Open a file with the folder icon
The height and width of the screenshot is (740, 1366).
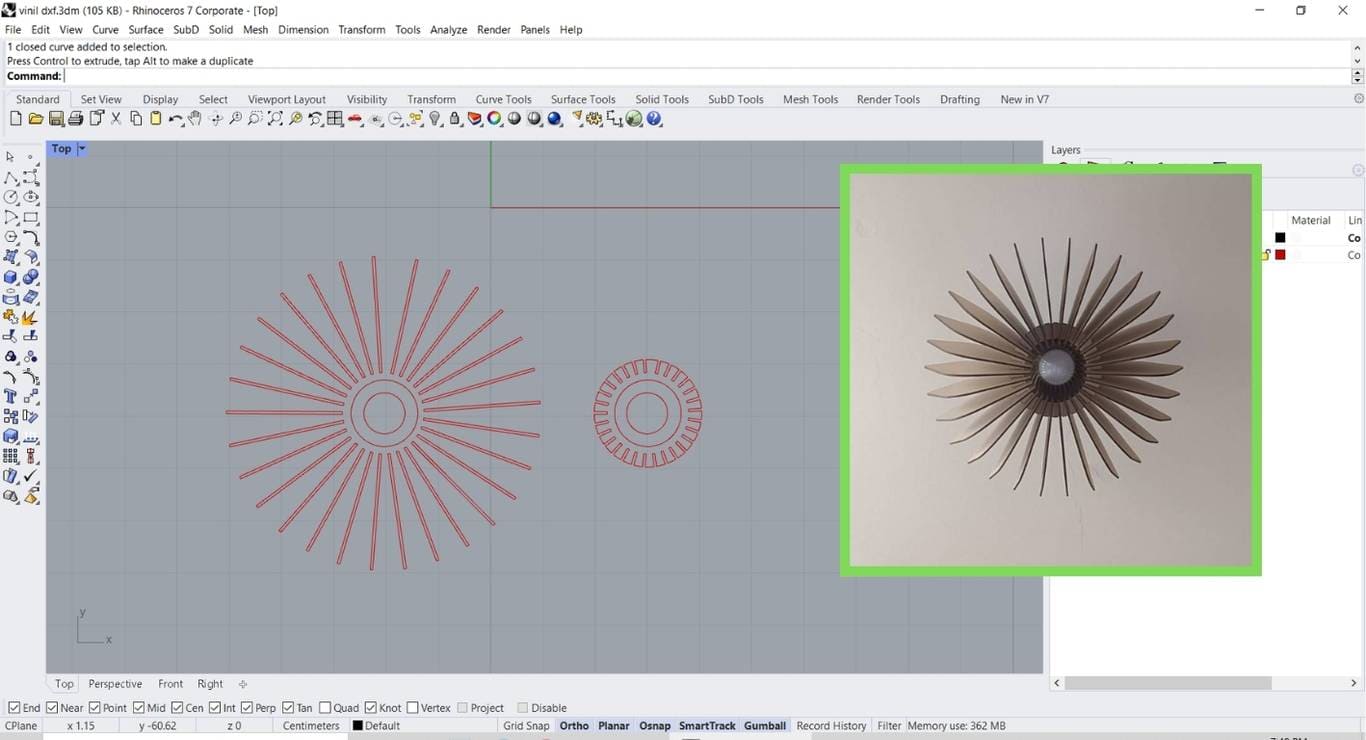[35, 119]
